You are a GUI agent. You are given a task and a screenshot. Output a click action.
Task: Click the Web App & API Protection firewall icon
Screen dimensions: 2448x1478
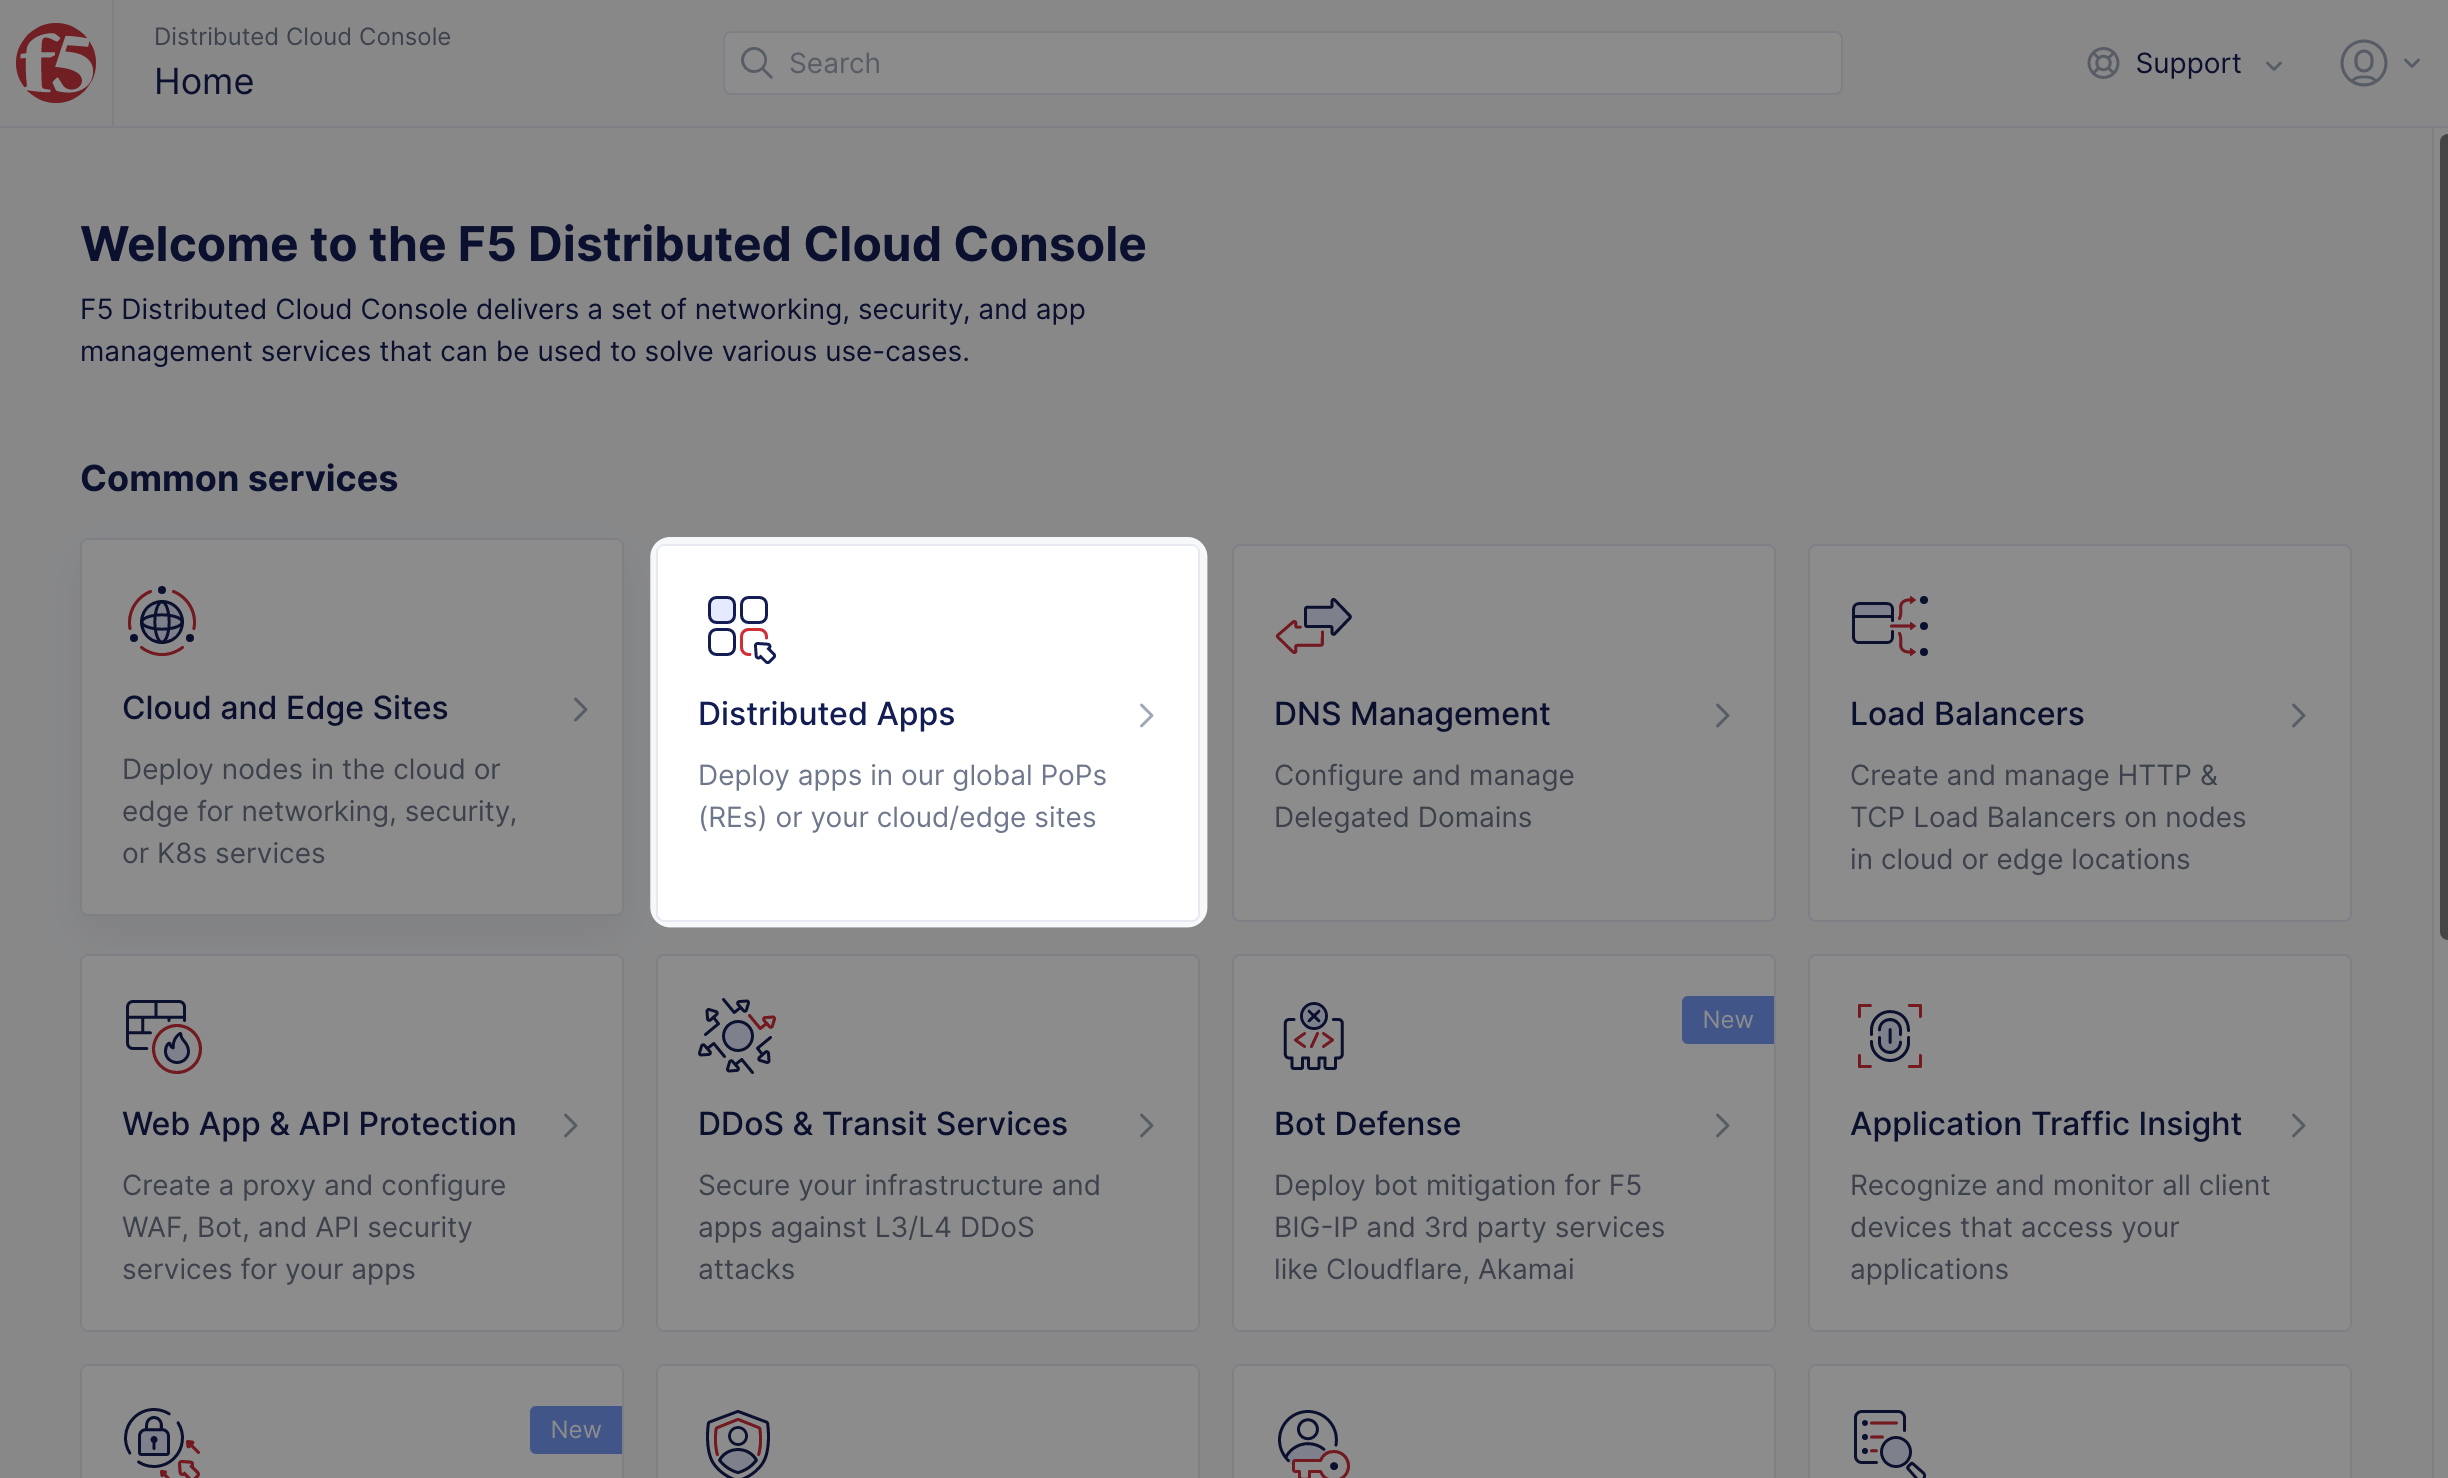tap(163, 1036)
